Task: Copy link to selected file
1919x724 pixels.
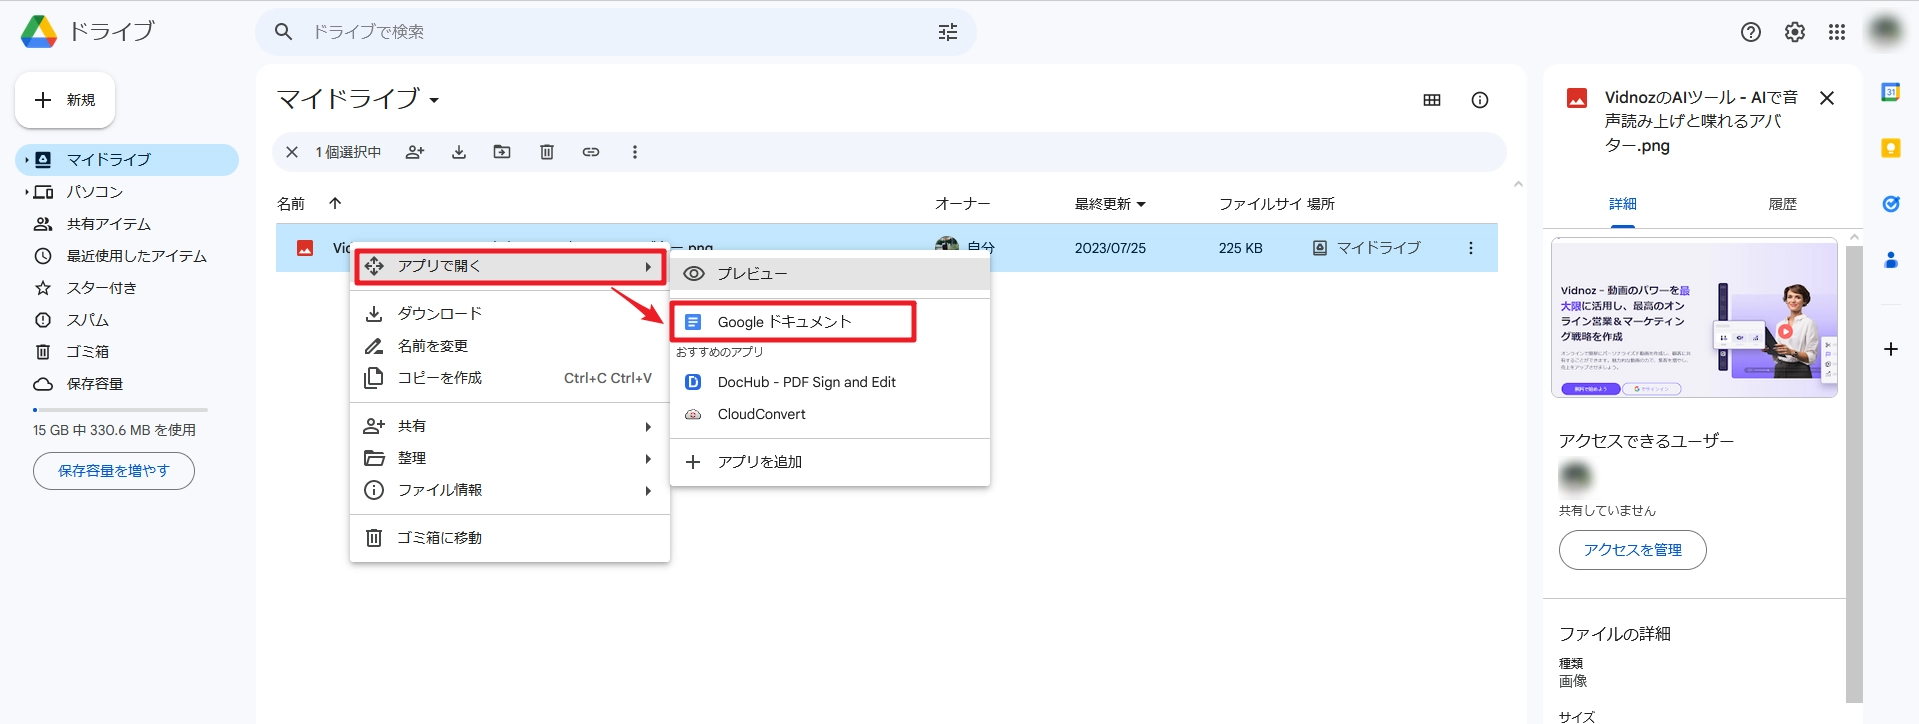Action: [x=591, y=152]
